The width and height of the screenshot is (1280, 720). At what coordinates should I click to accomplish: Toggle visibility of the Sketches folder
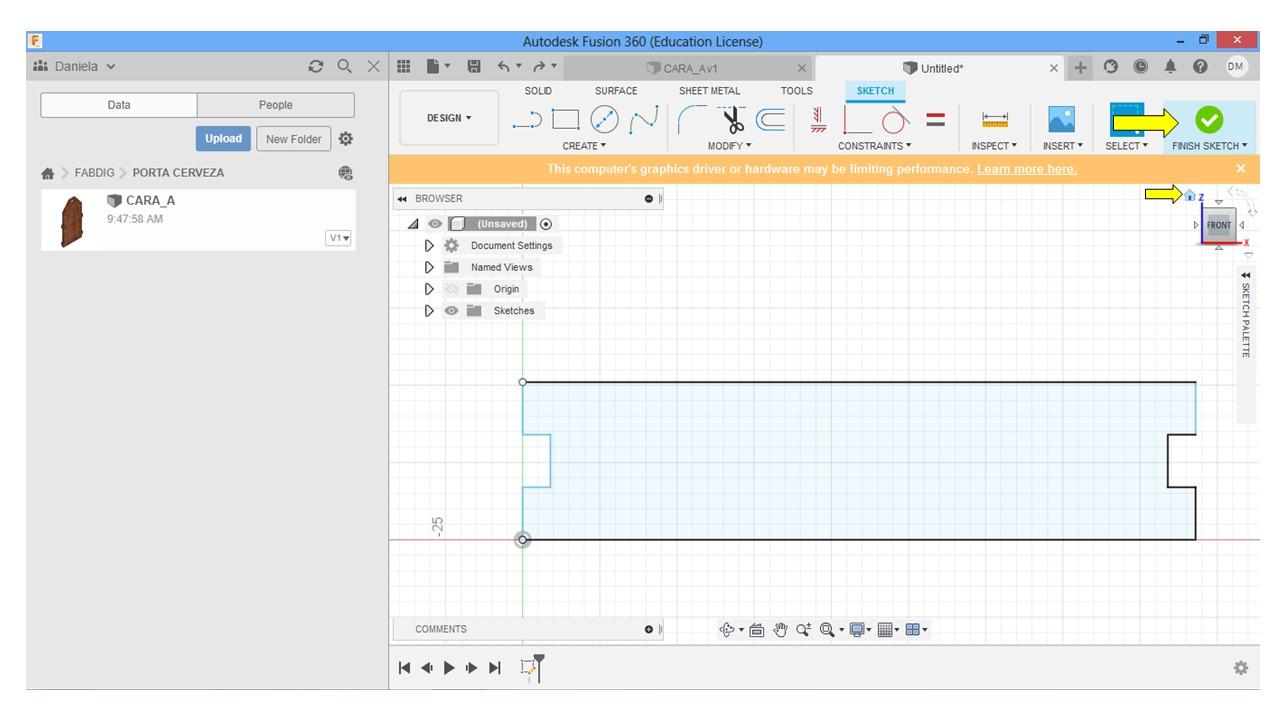[451, 311]
